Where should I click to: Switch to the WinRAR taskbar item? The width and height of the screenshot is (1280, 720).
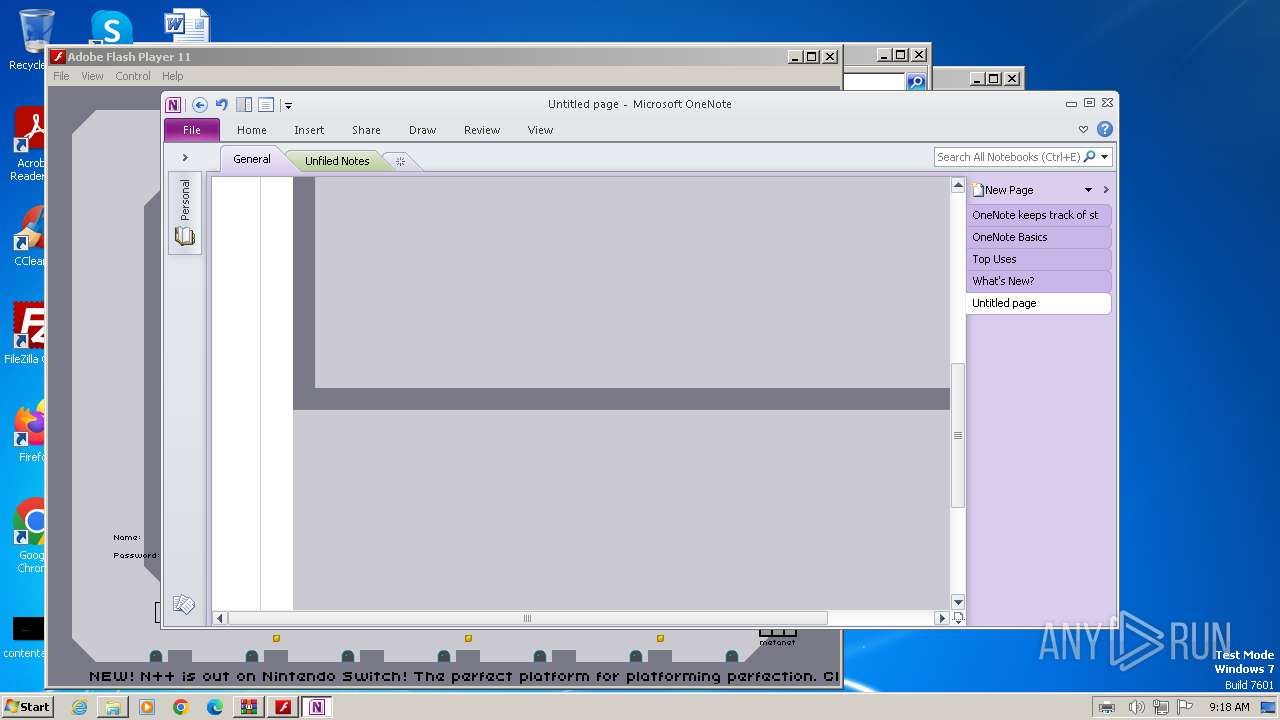pos(249,707)
